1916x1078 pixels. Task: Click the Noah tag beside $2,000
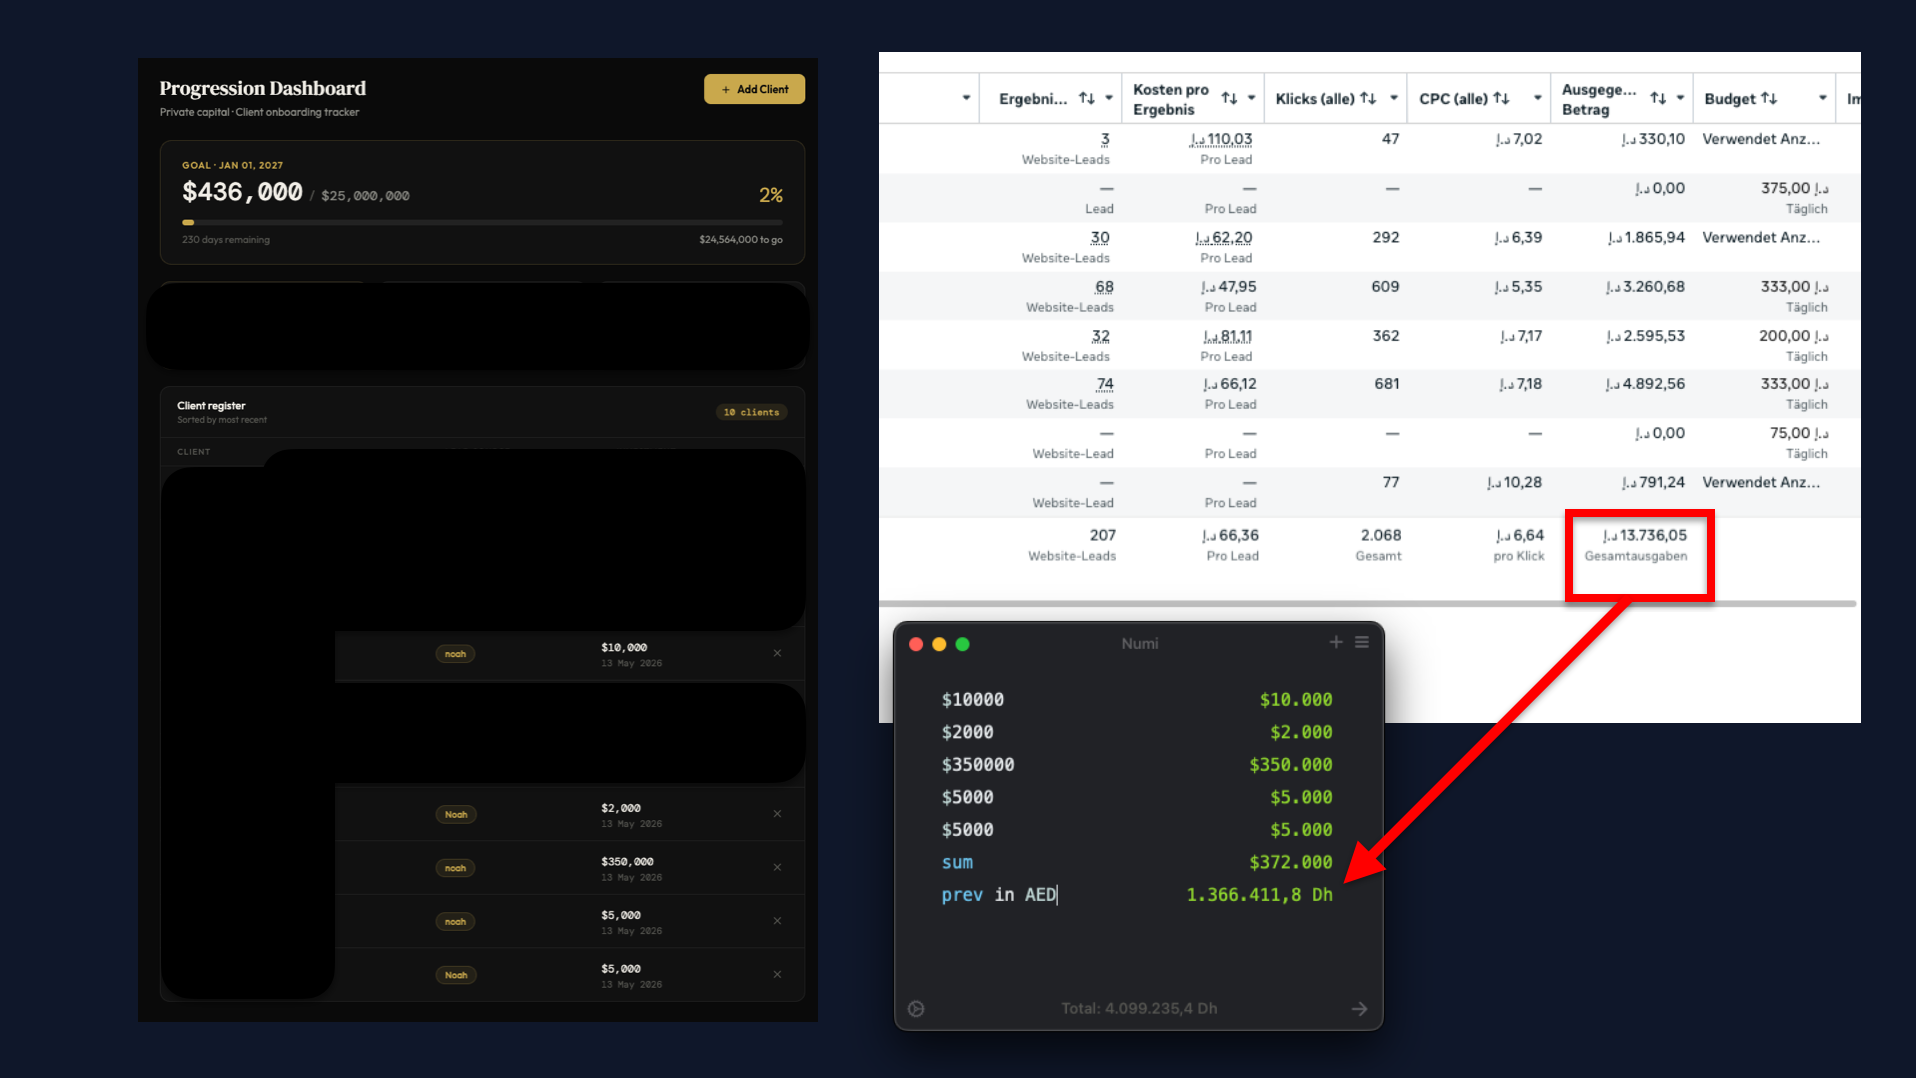[x=456, y=815]
